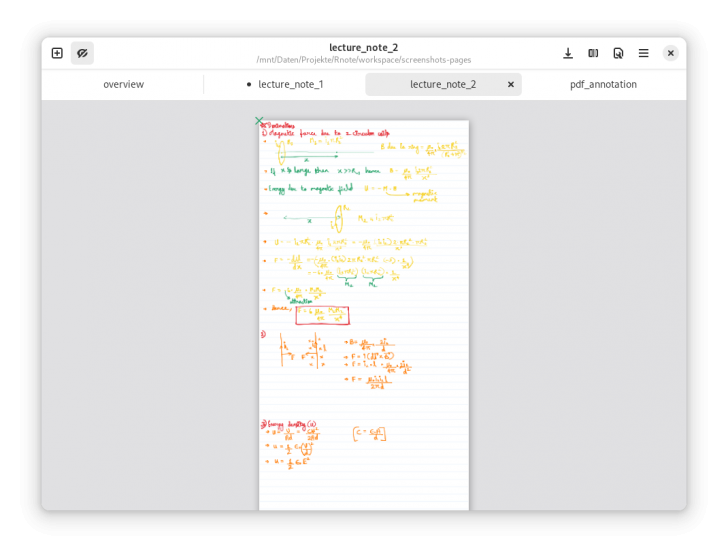The height and width of the screenshot is (556, 728).
Task: Switch to the overview tab
Action: click(x=124, y=84)
